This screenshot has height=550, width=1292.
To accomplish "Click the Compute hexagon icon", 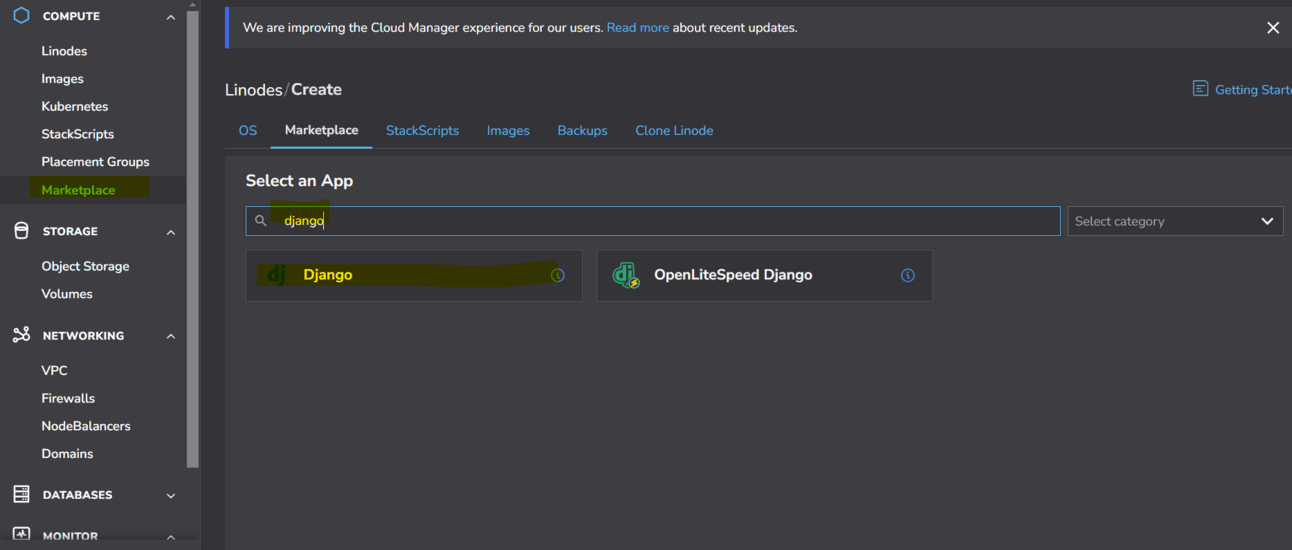I will coord(21,16).
